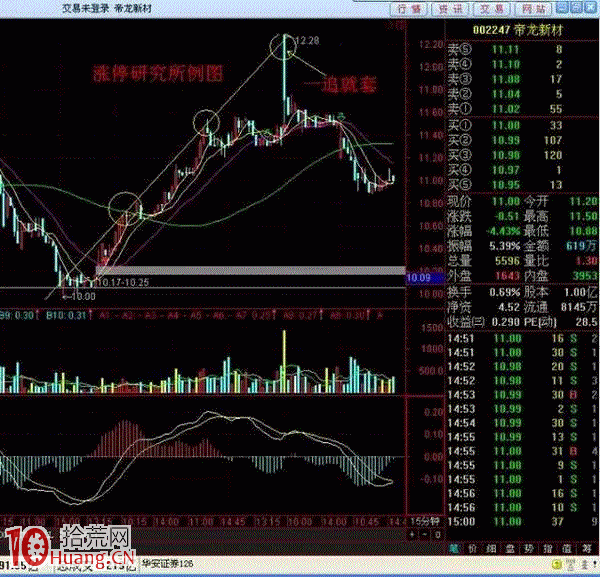The width and height of the screenshot is (600, 577).
Task: Click the 12.28 peak price label
Action: [x=307, y=41]
